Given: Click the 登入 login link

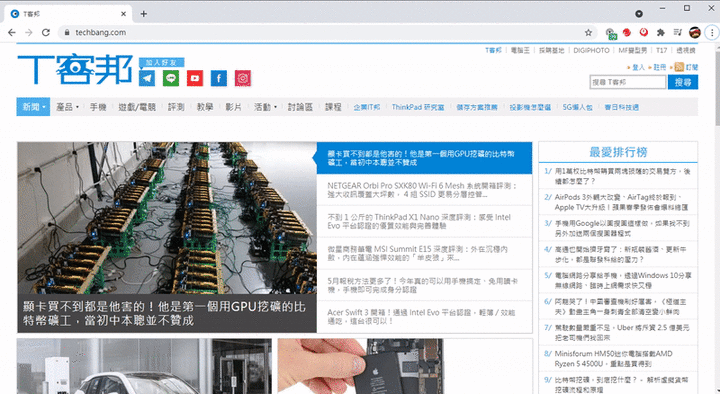Looking at the screenshot, I should (x=638, y=67).
